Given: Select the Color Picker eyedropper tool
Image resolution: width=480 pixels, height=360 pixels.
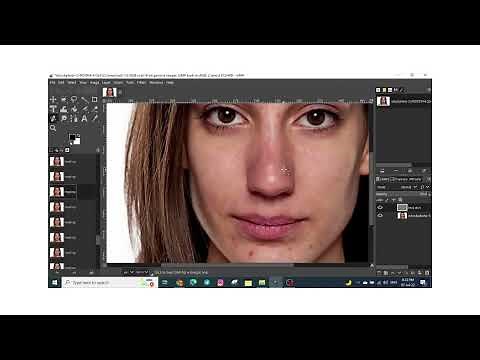Looking at the screenshot, I should pyautogui.click(x=95, y=118).
